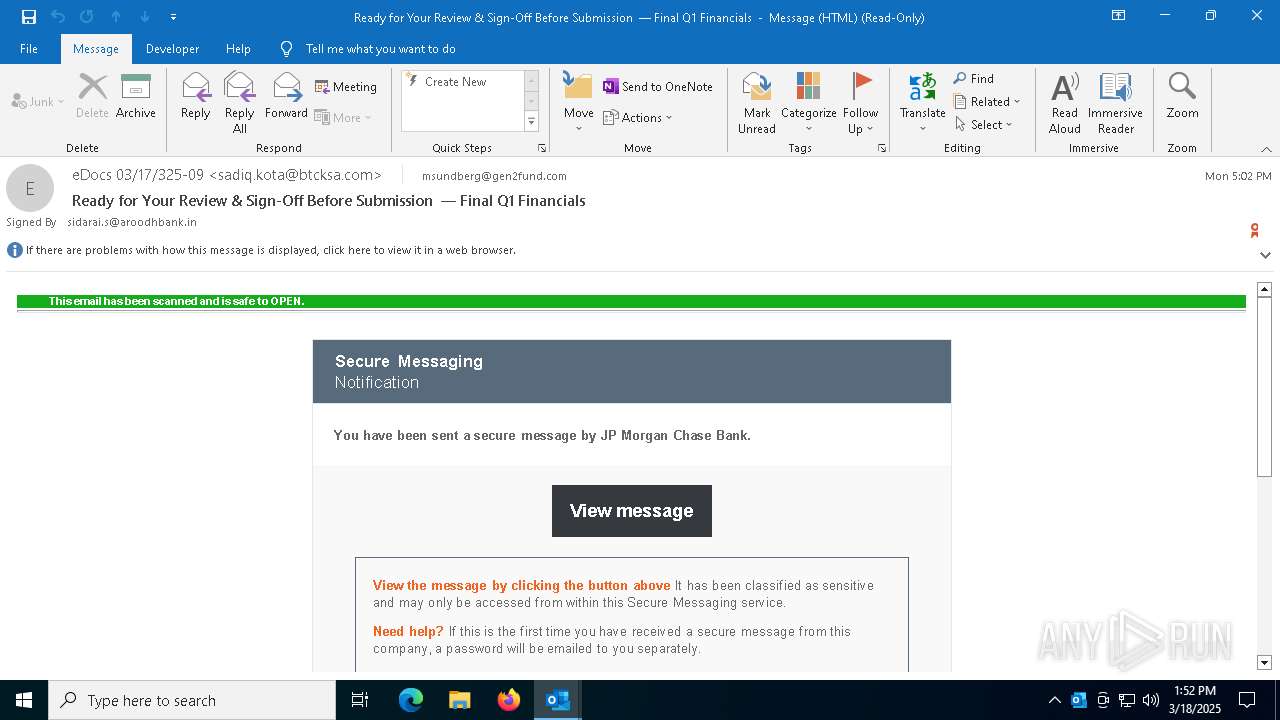Image resolution: width=1280 pixels, height=720 pixels.
Task: Open the Zoom magnifier tool
Action: [x=1182, y=96]
